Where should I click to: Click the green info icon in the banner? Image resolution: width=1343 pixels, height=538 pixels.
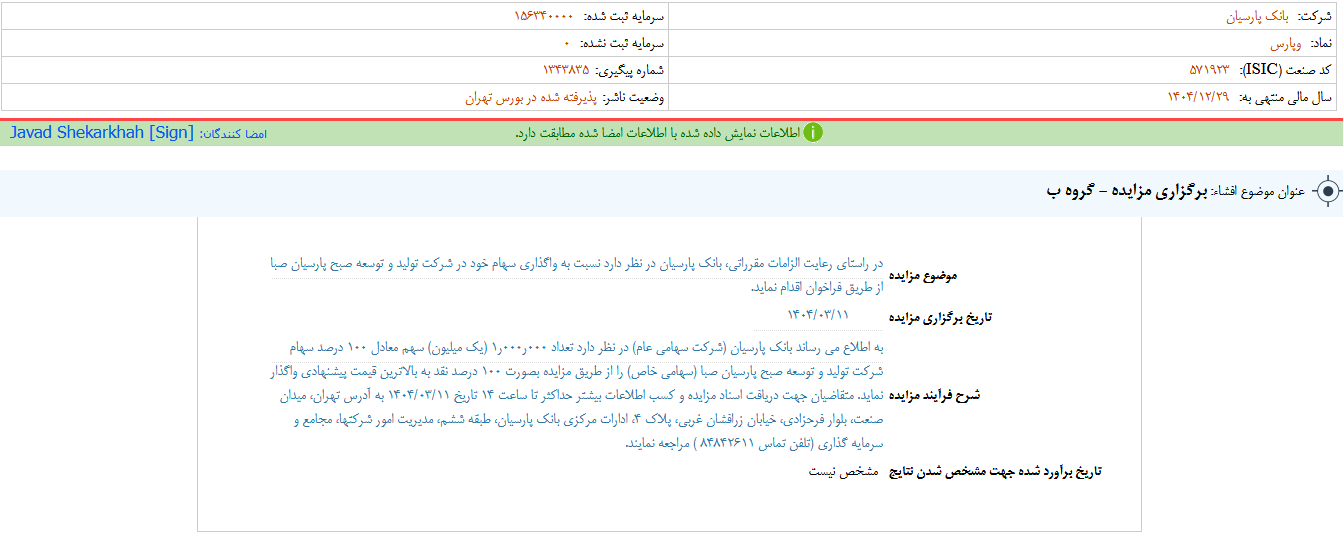tap(813, 133)
